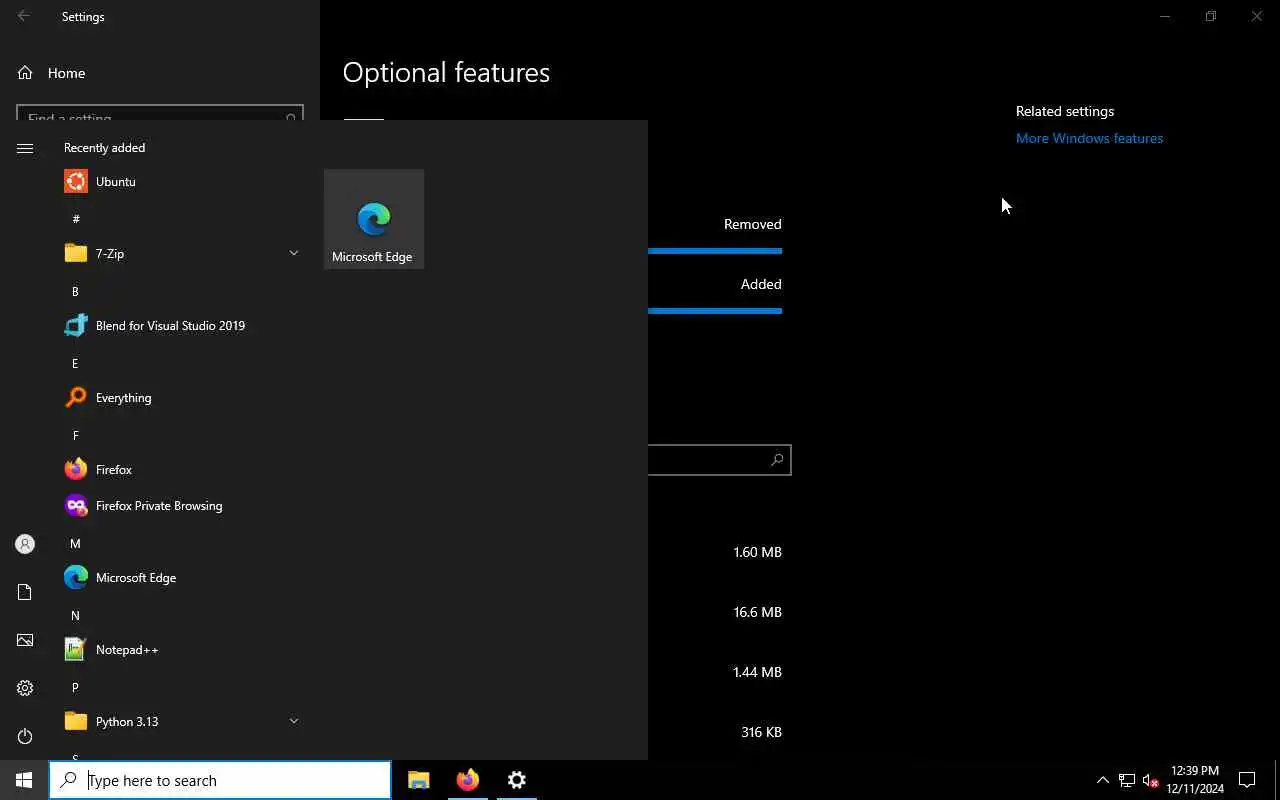This screenshot has width=1280, height=800.
Task: Click the Recently added heading
Action: pyautogui.click(x=104, y=147)
